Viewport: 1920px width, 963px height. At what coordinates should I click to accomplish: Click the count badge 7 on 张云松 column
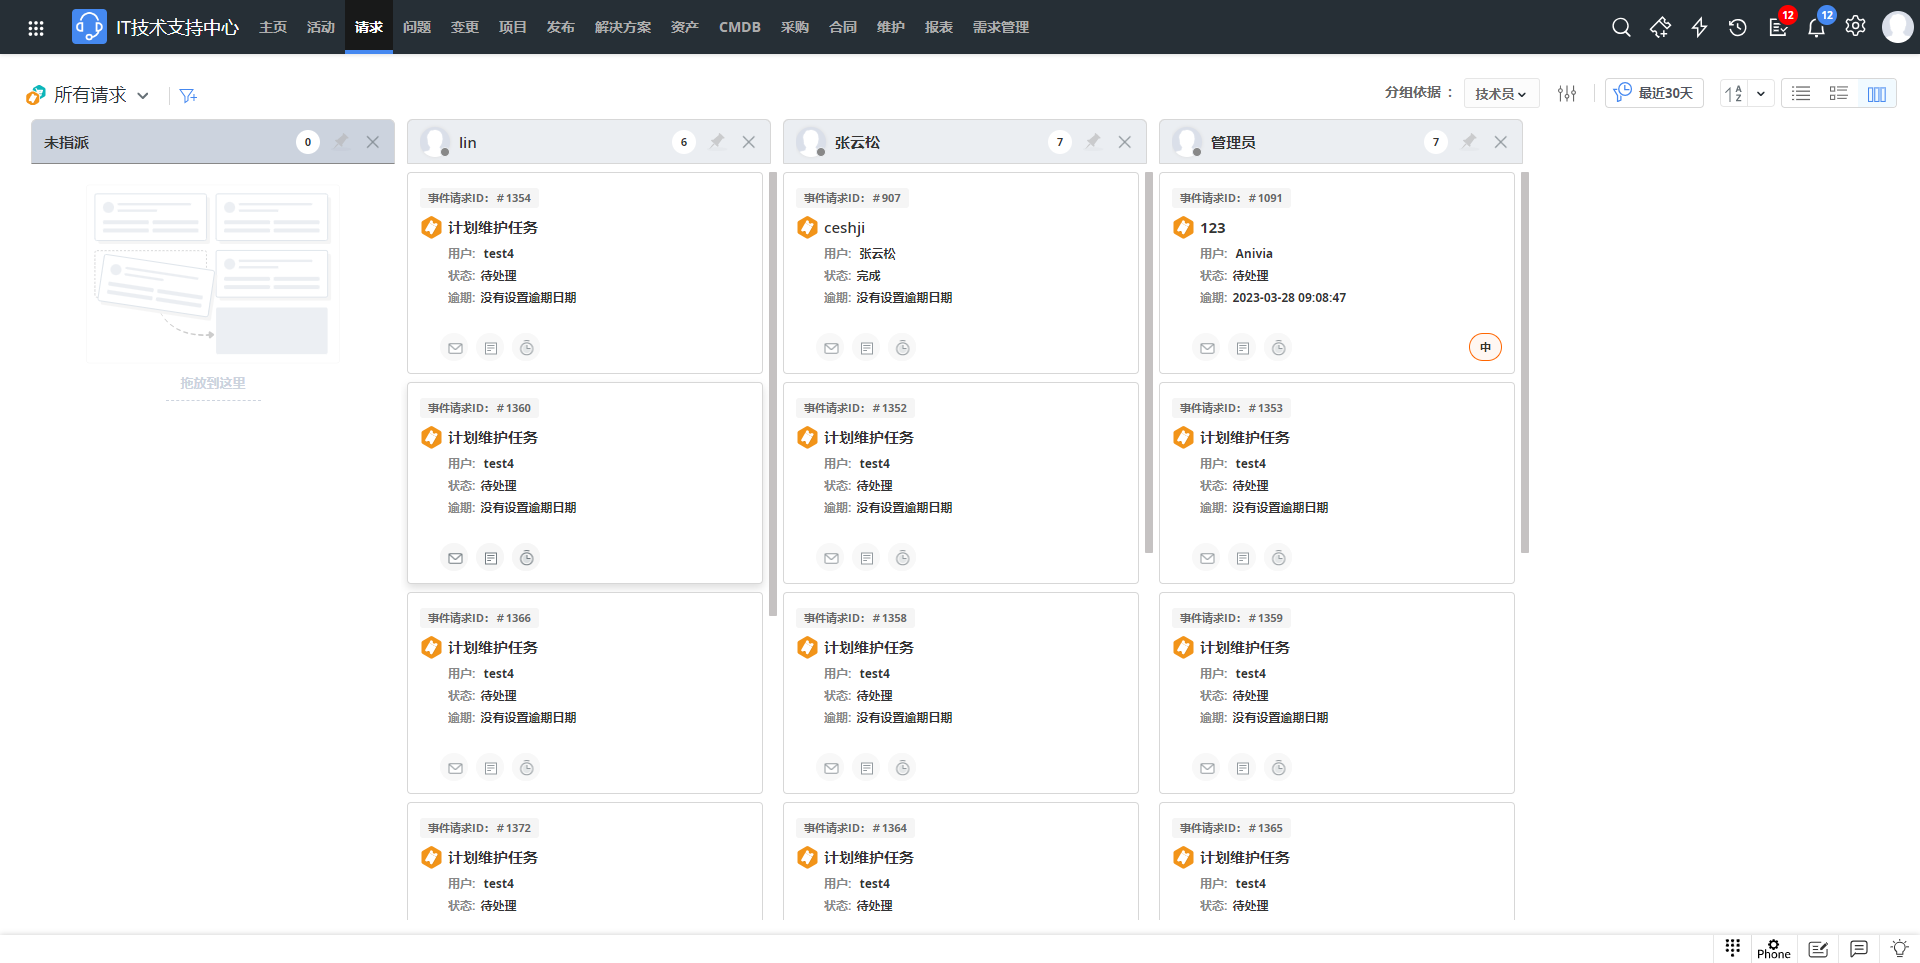pos(1060,142)
